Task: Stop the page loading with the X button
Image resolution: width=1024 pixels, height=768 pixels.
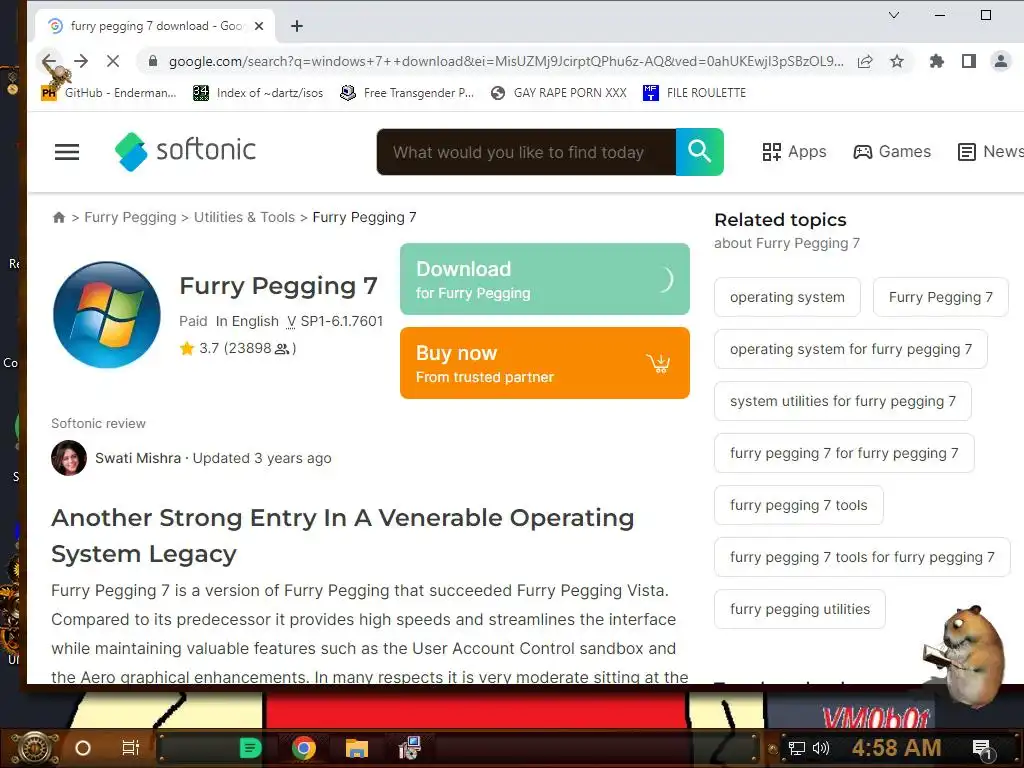Action: [x=113, y=61]
